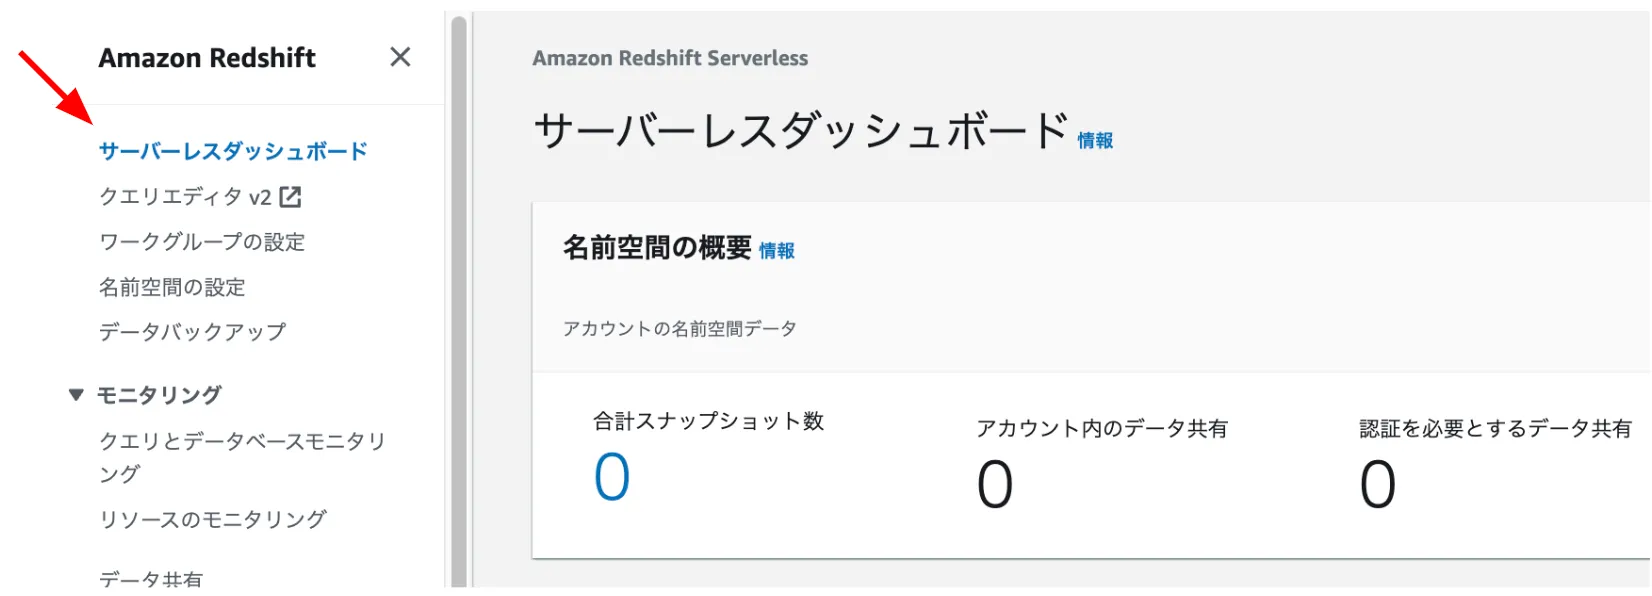The height and width of the screenshot is (596, 1652).
Task: Open サーバーレスダッシュボード in sidebar
Action: (x=233, y=151)
